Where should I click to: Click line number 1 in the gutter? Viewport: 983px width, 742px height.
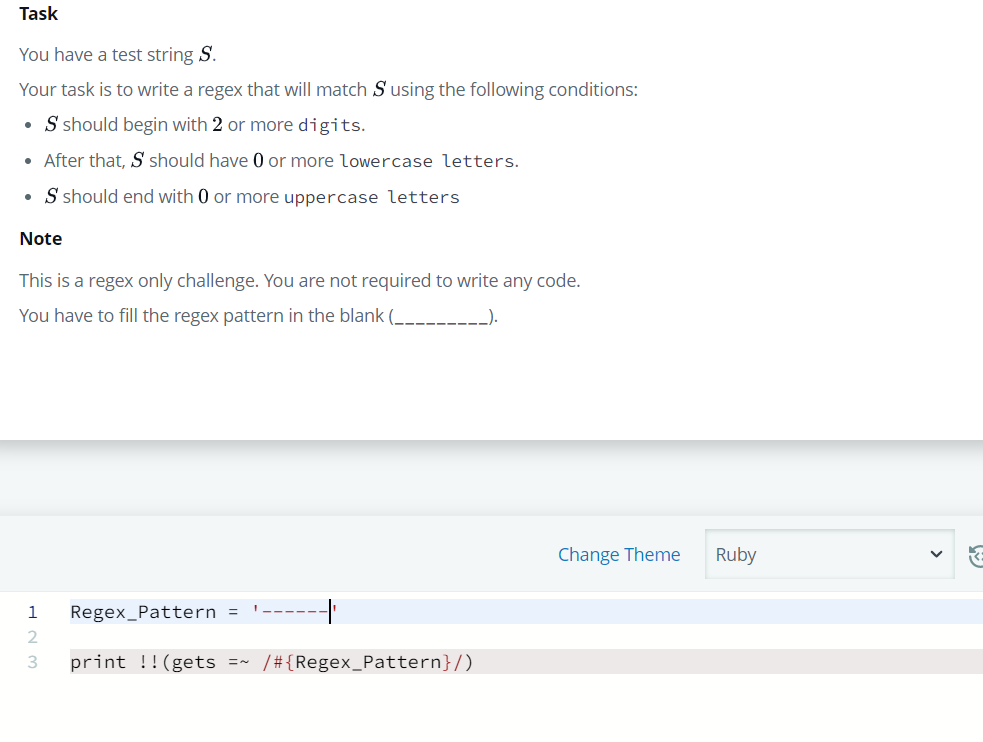(33, 611)
